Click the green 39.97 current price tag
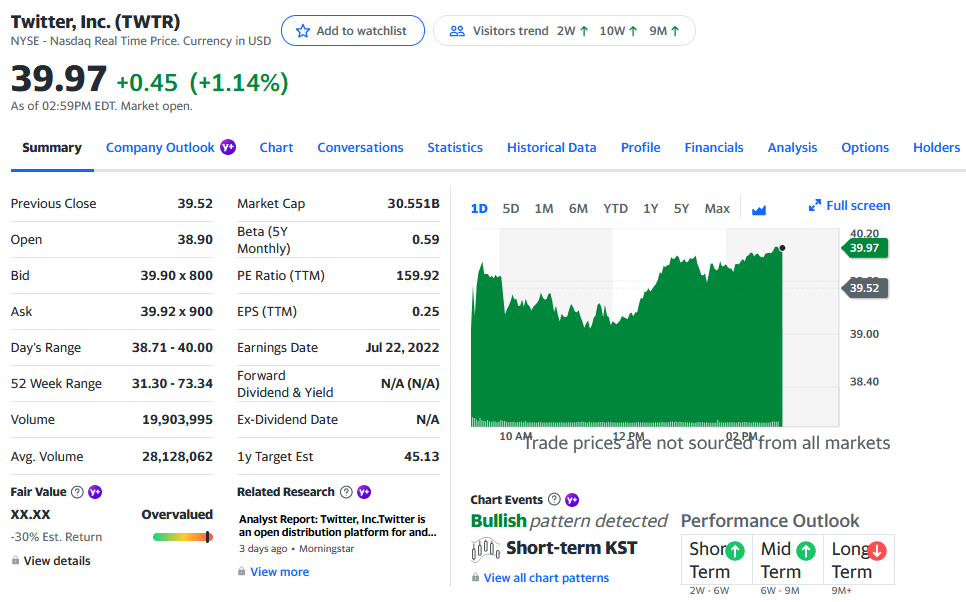This screenshot has width=966, height=602. click(865, 248)
